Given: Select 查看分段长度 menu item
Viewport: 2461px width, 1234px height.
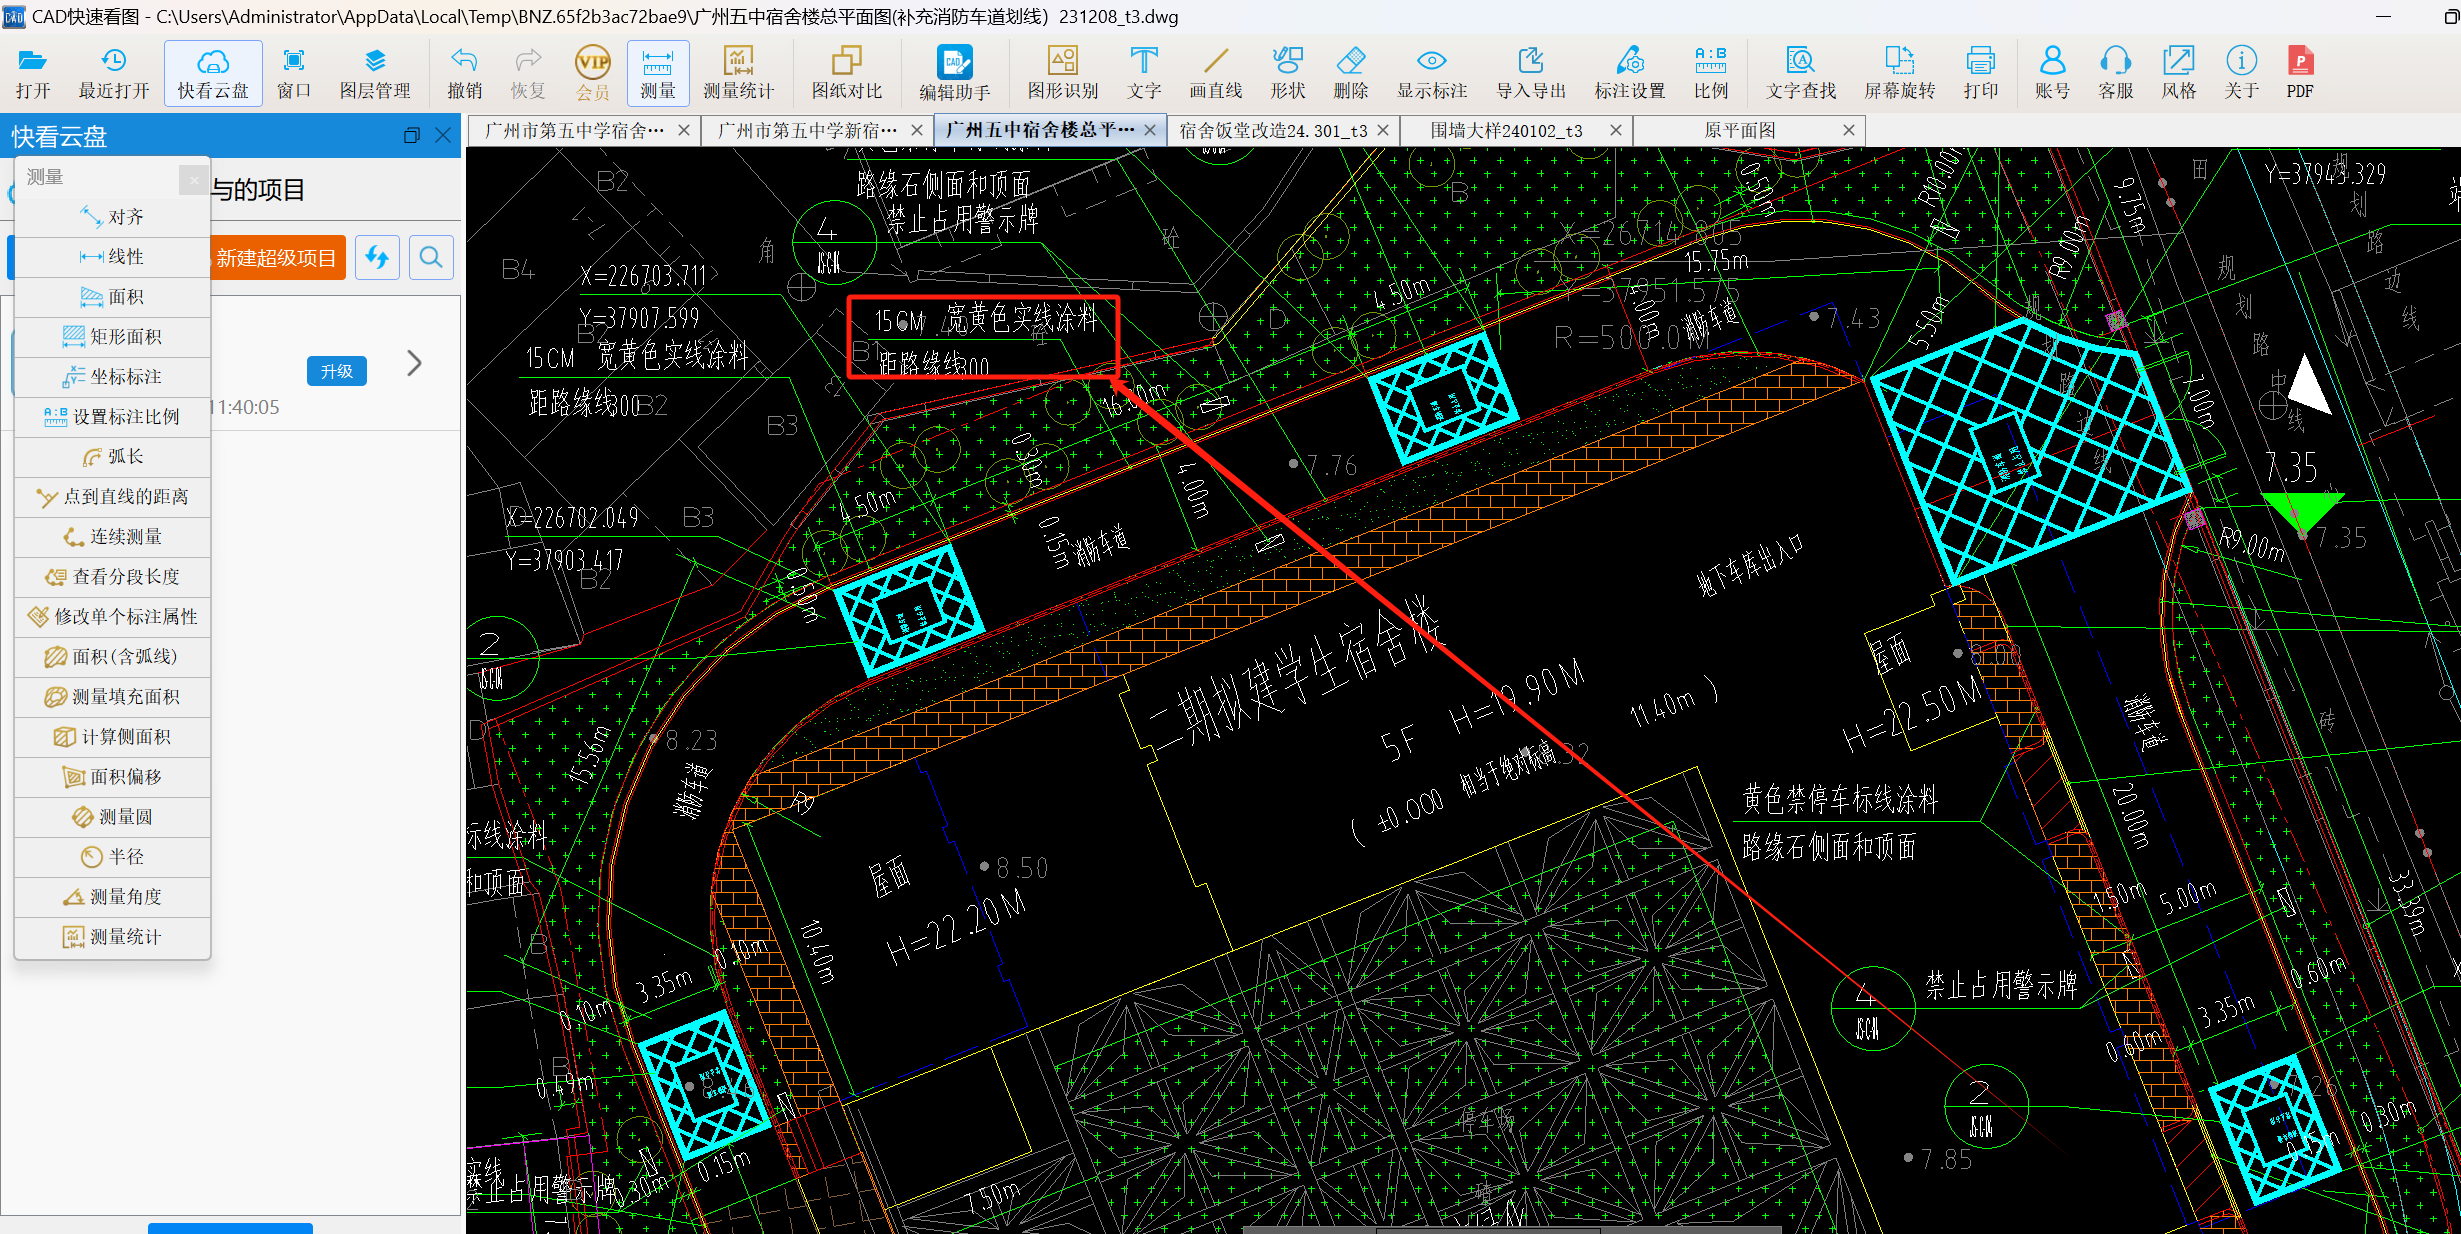Looking at the screenshot, I should click(x=113, y=577).
